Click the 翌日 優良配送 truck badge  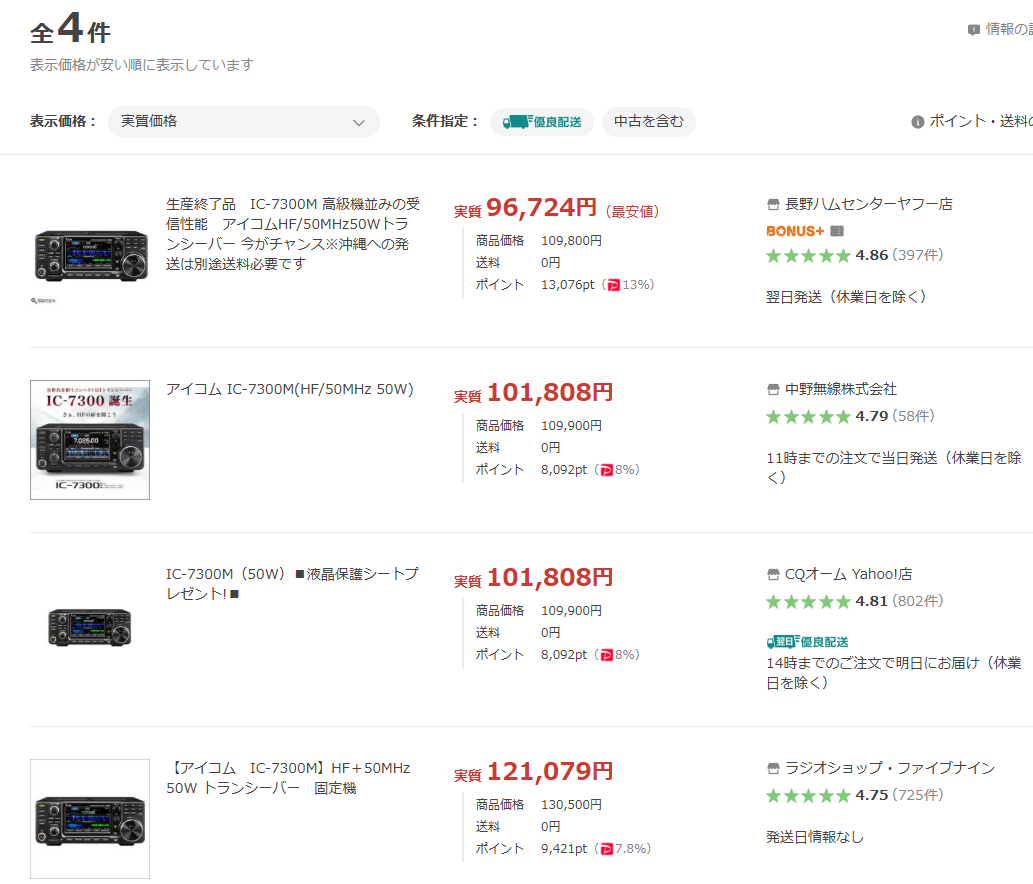(x=807, y=641)
